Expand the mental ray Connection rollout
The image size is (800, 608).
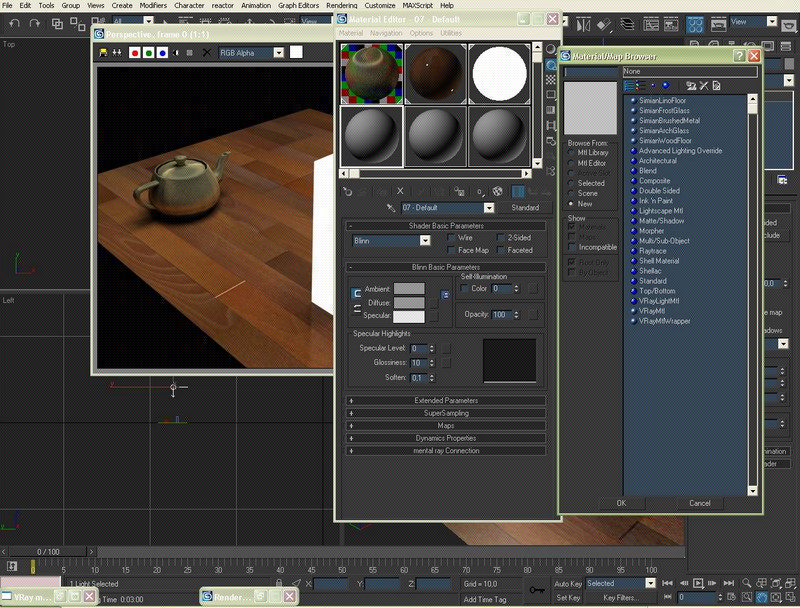click(446, 451)
